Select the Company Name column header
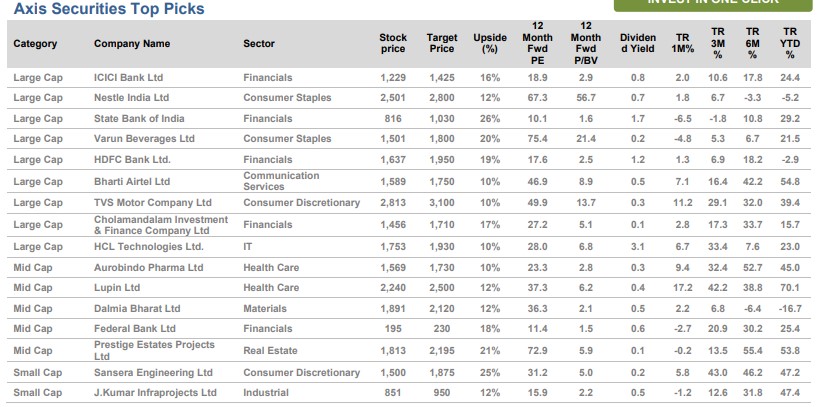This screenshot has height=407, width=817. click(x=132, y=44)
